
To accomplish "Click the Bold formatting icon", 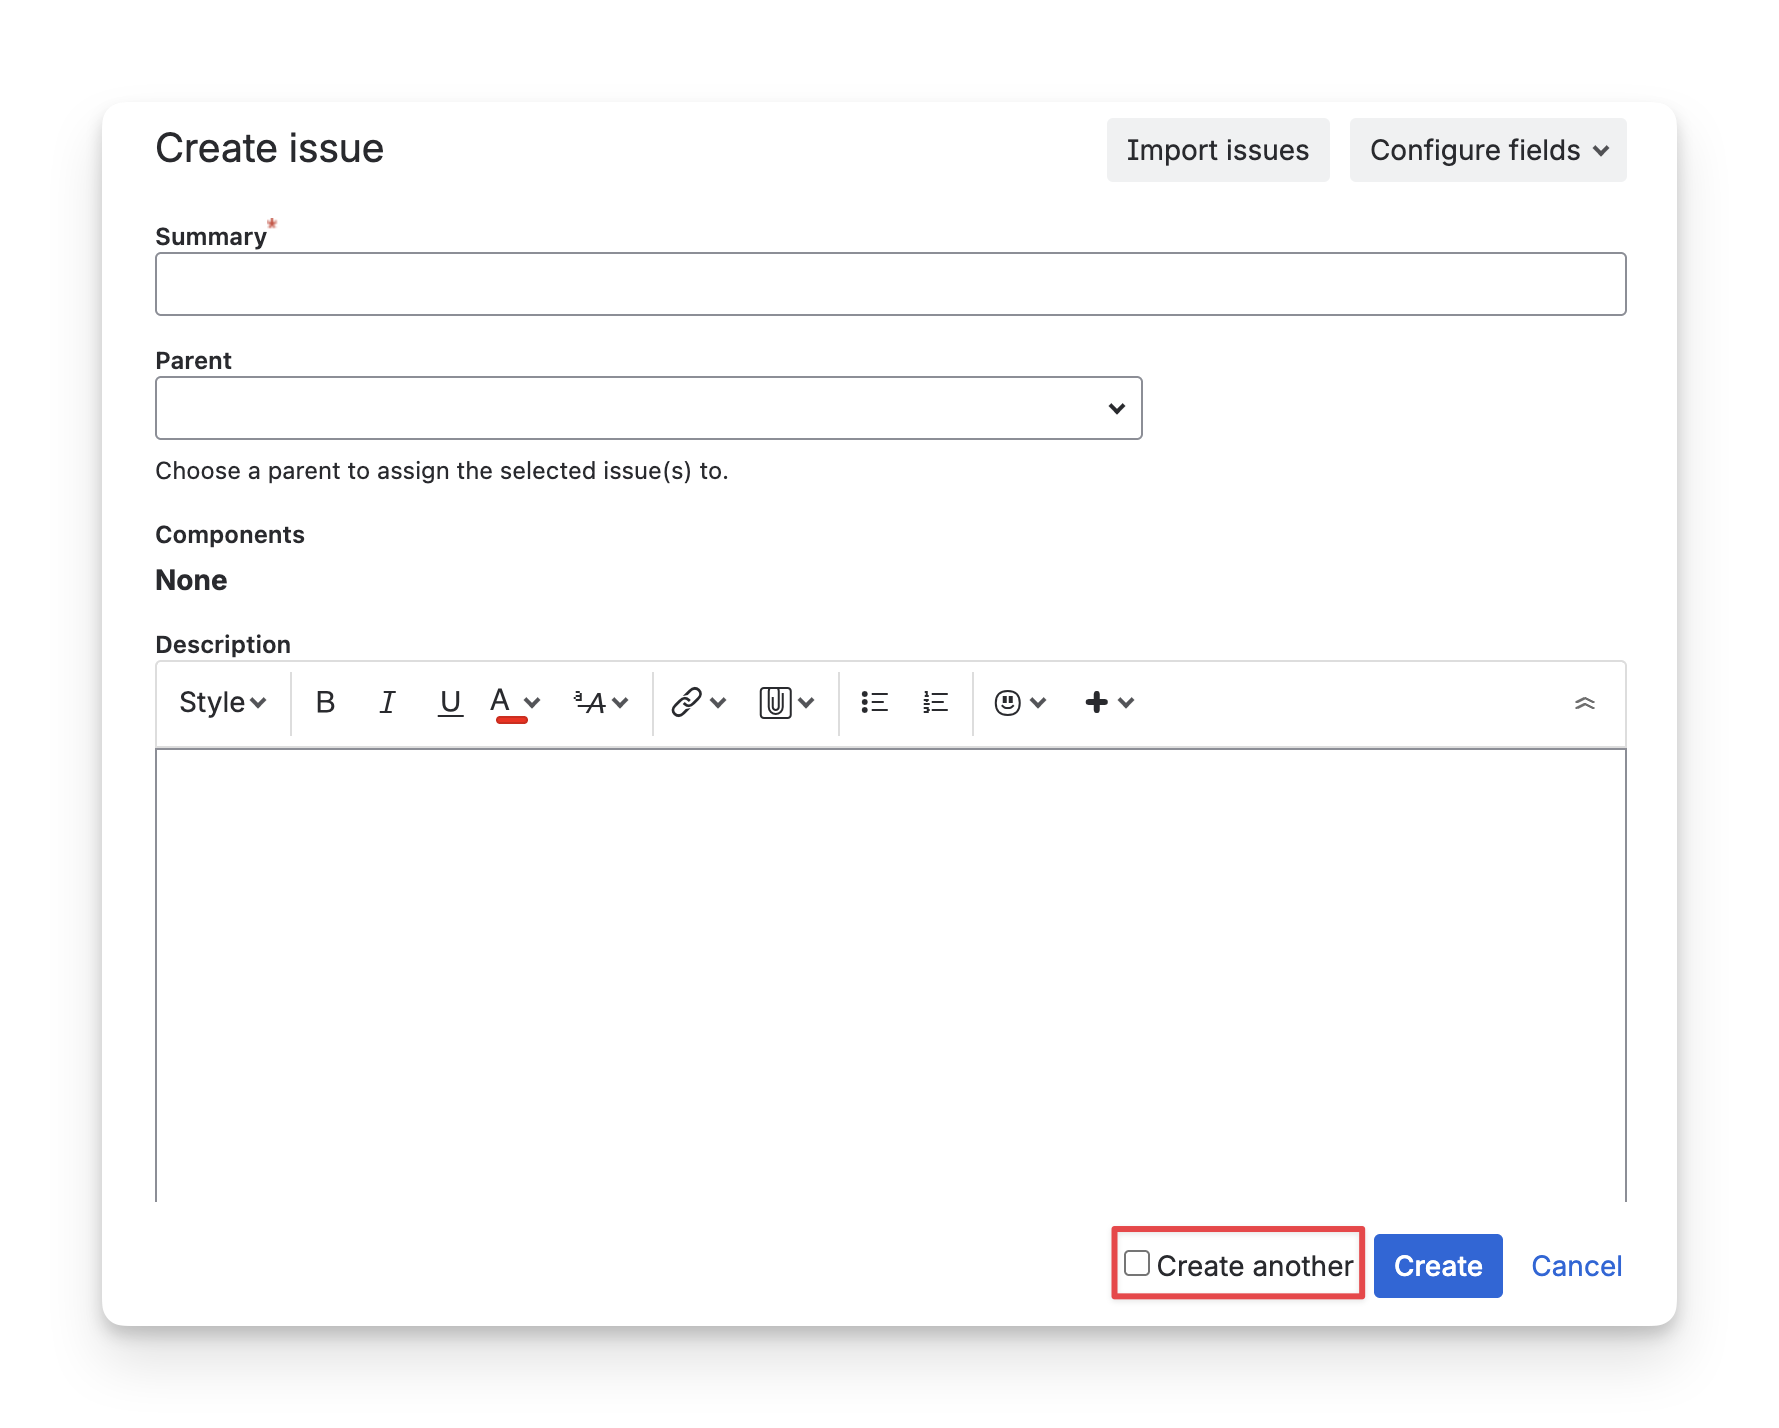I will click(x=325, y=703).
